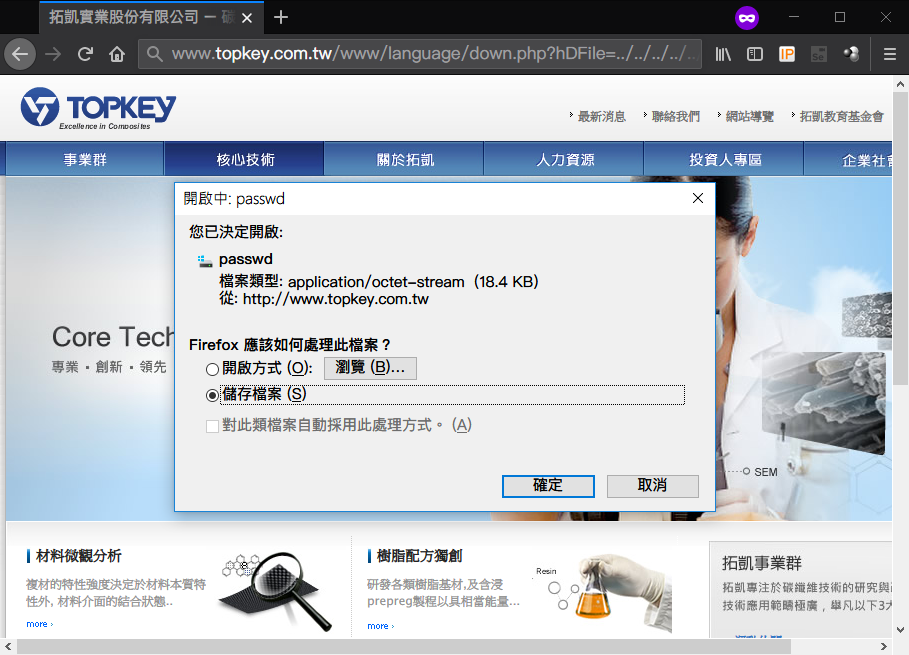Confirm with the 確定 button
Screen dimensions: 909x655
click(x=548, y=486)
